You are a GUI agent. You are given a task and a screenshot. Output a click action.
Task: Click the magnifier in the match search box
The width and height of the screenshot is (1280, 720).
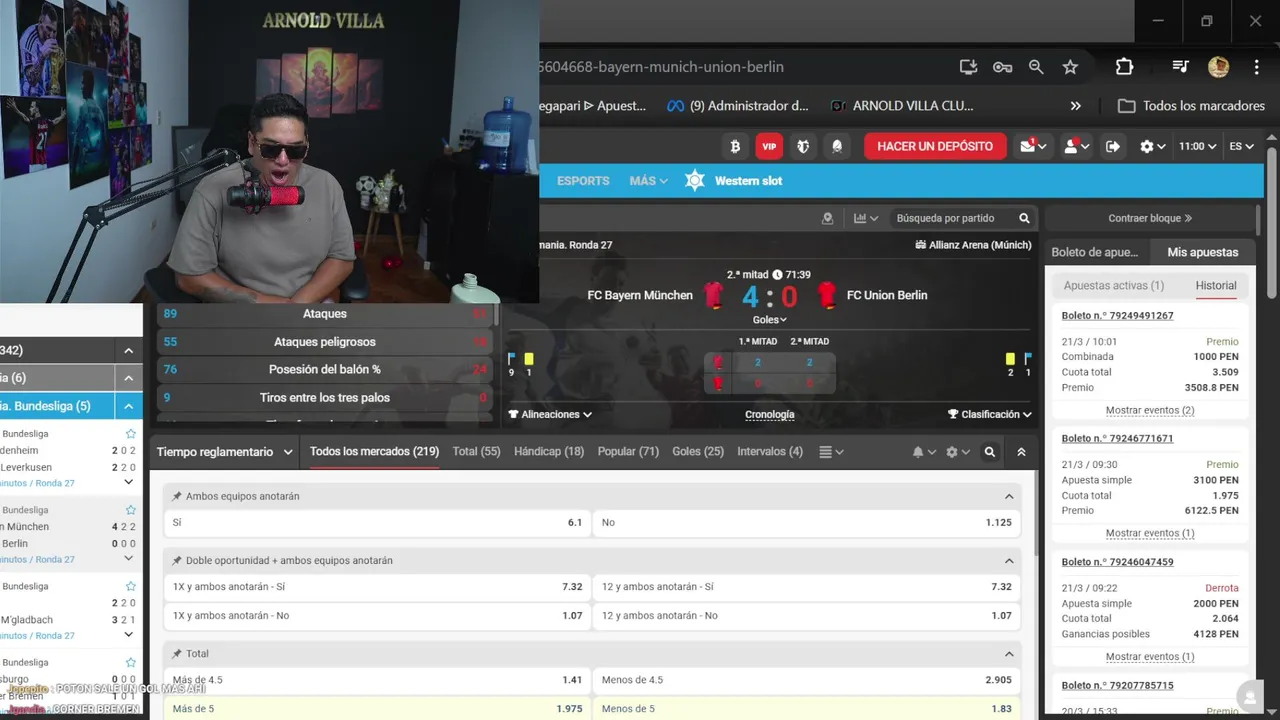click(1024, 218)
